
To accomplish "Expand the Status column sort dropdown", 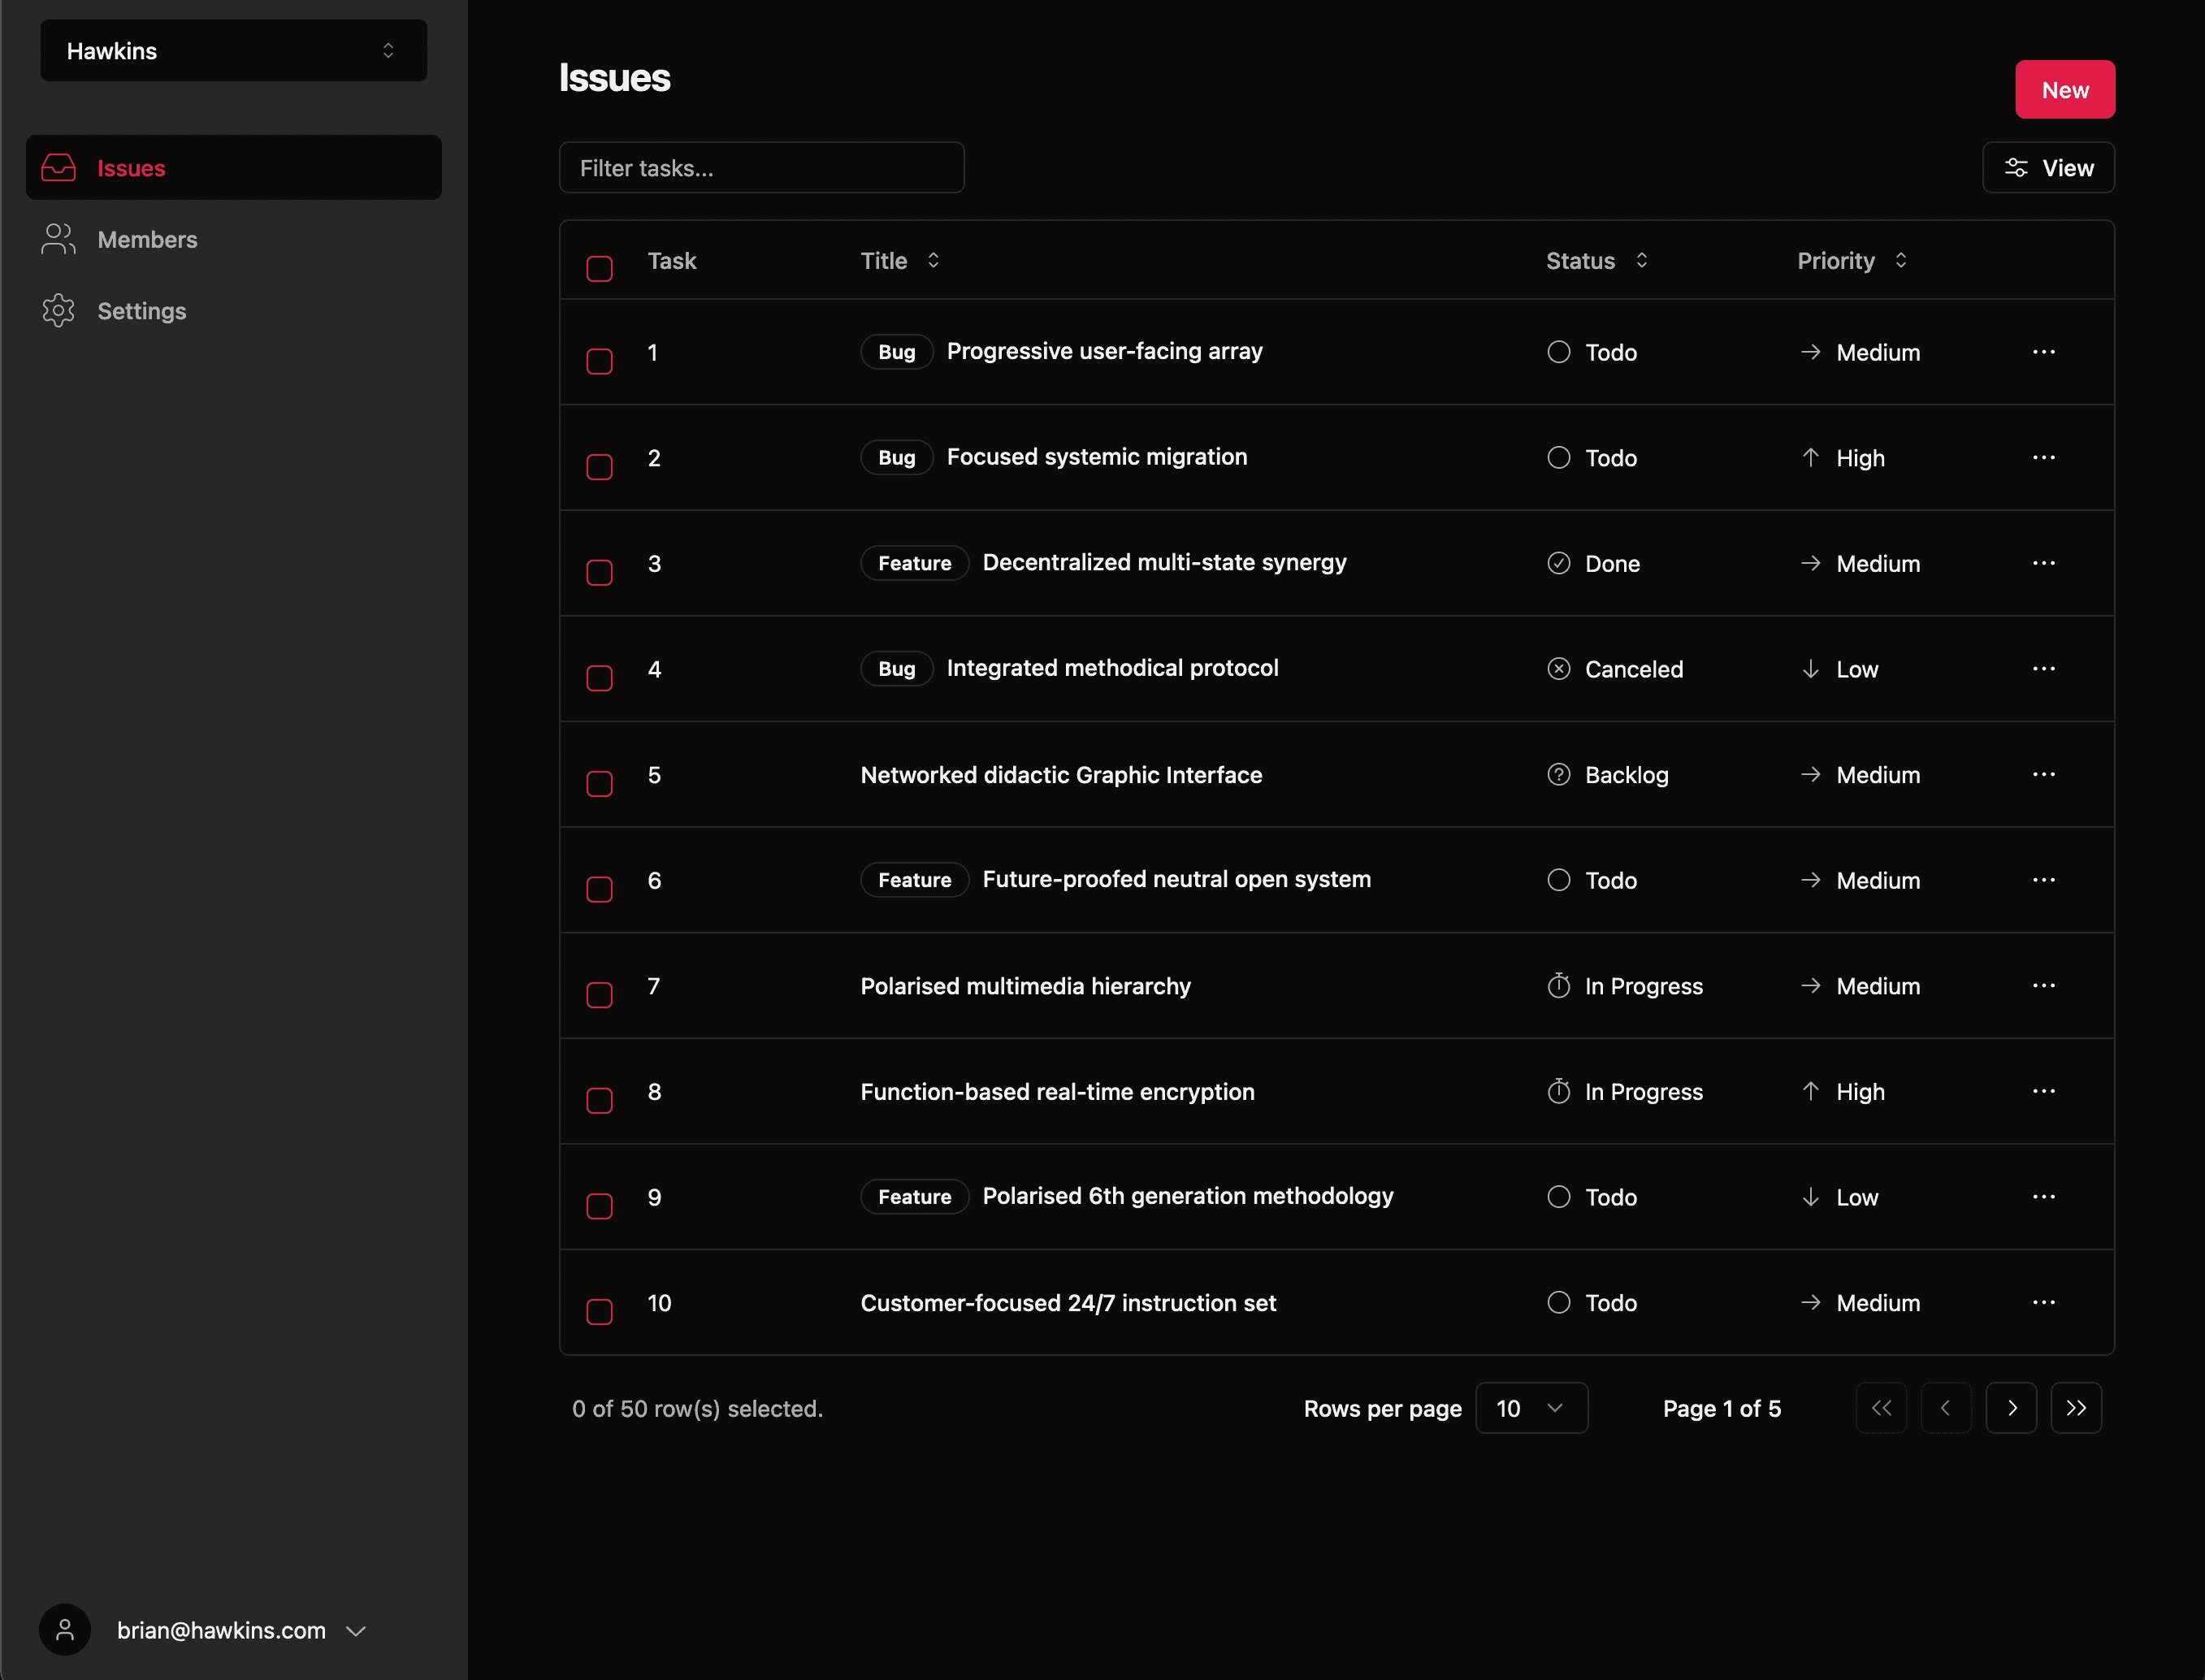I will (1642, 261).
